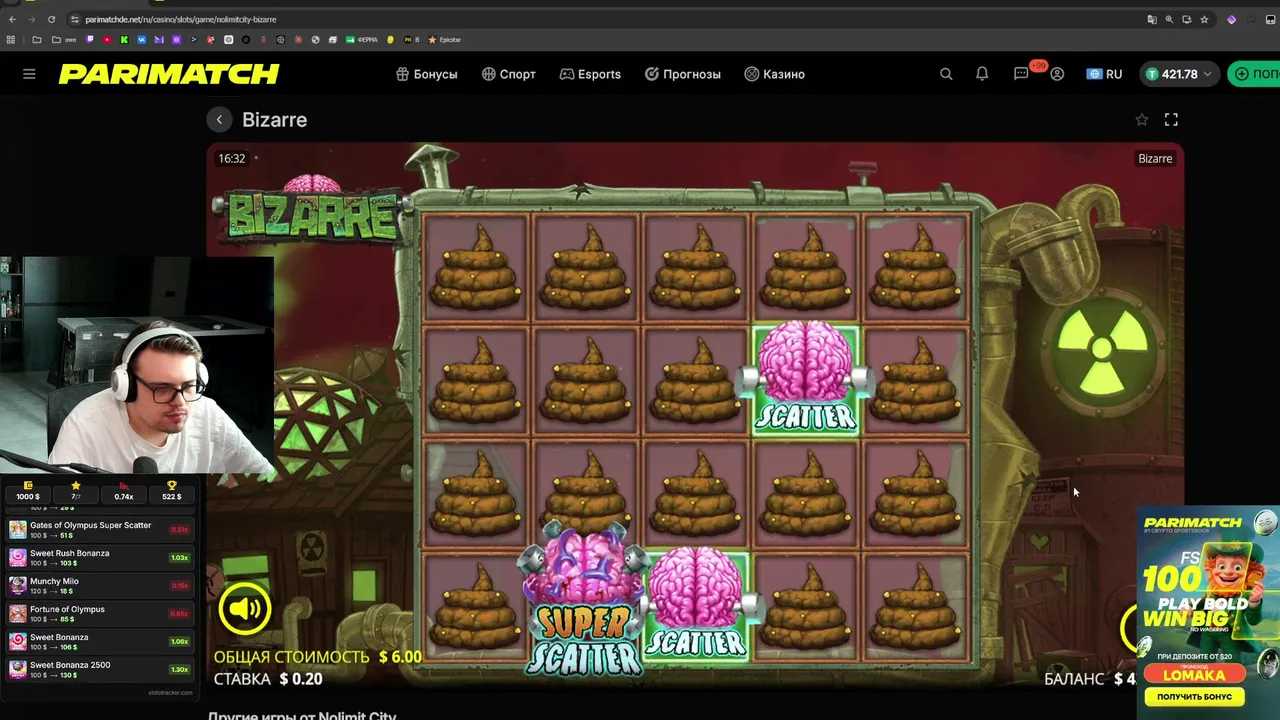Change the RU language selector
Image resolution: width=1280 pixels, height=720 pixels.
(1104, 74)
